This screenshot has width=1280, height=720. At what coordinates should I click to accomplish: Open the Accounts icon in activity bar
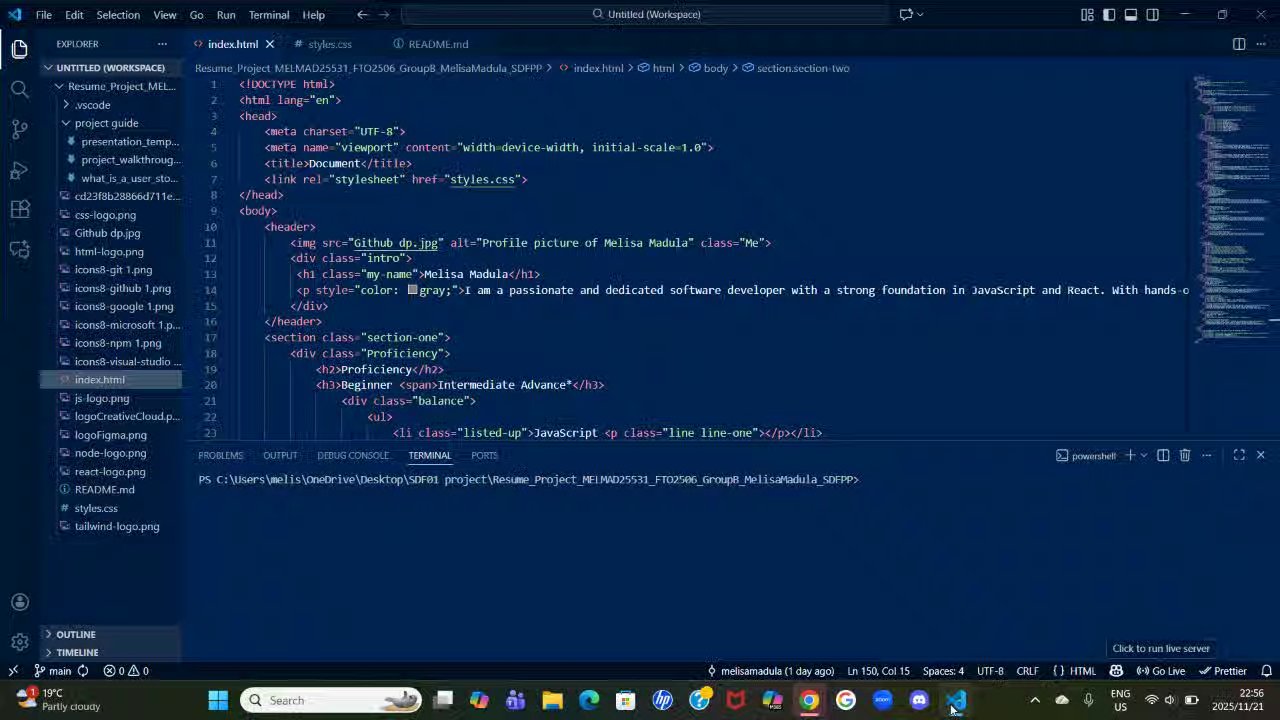[x=19, y=602]
